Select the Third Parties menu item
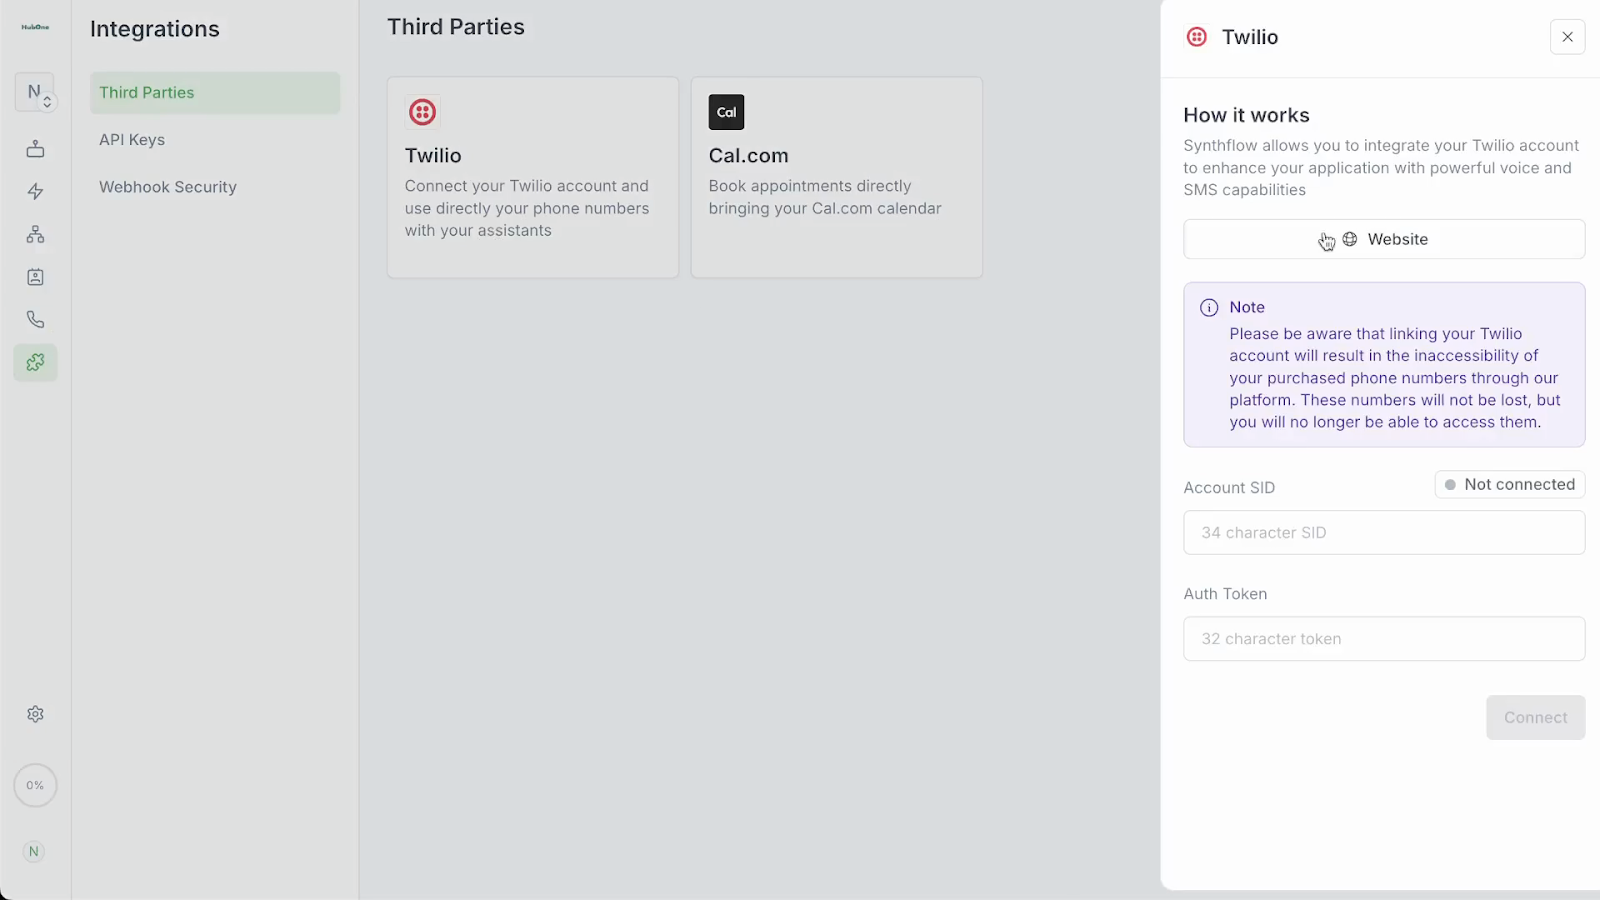This screenshot has width=1600, height=900. tap(214, 93)
